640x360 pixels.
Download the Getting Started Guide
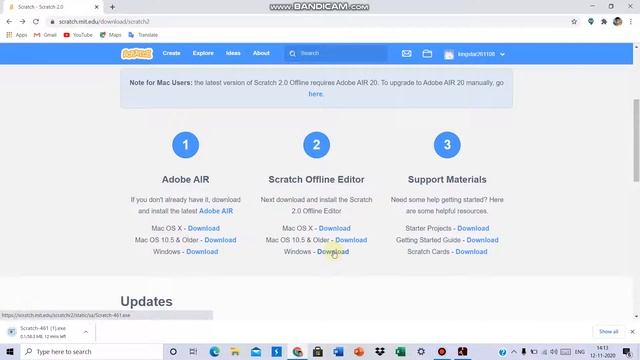(x=482, y=240)
